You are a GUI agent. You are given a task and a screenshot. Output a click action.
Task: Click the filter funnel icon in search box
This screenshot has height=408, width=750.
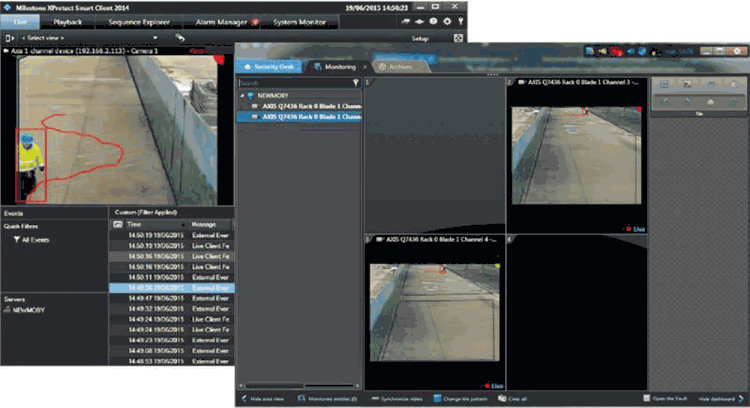tap(355, 83)
